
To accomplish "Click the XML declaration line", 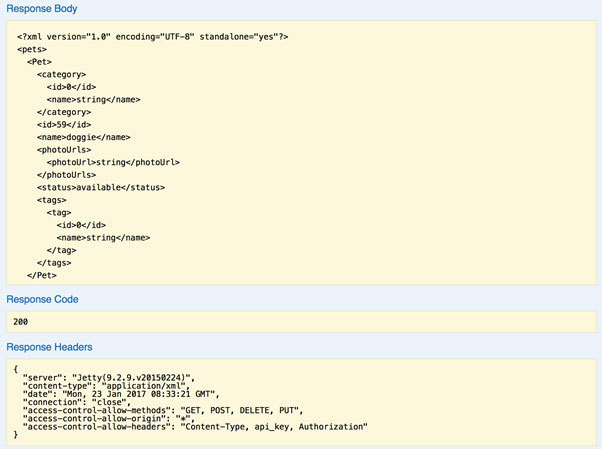I will point(152,37).
